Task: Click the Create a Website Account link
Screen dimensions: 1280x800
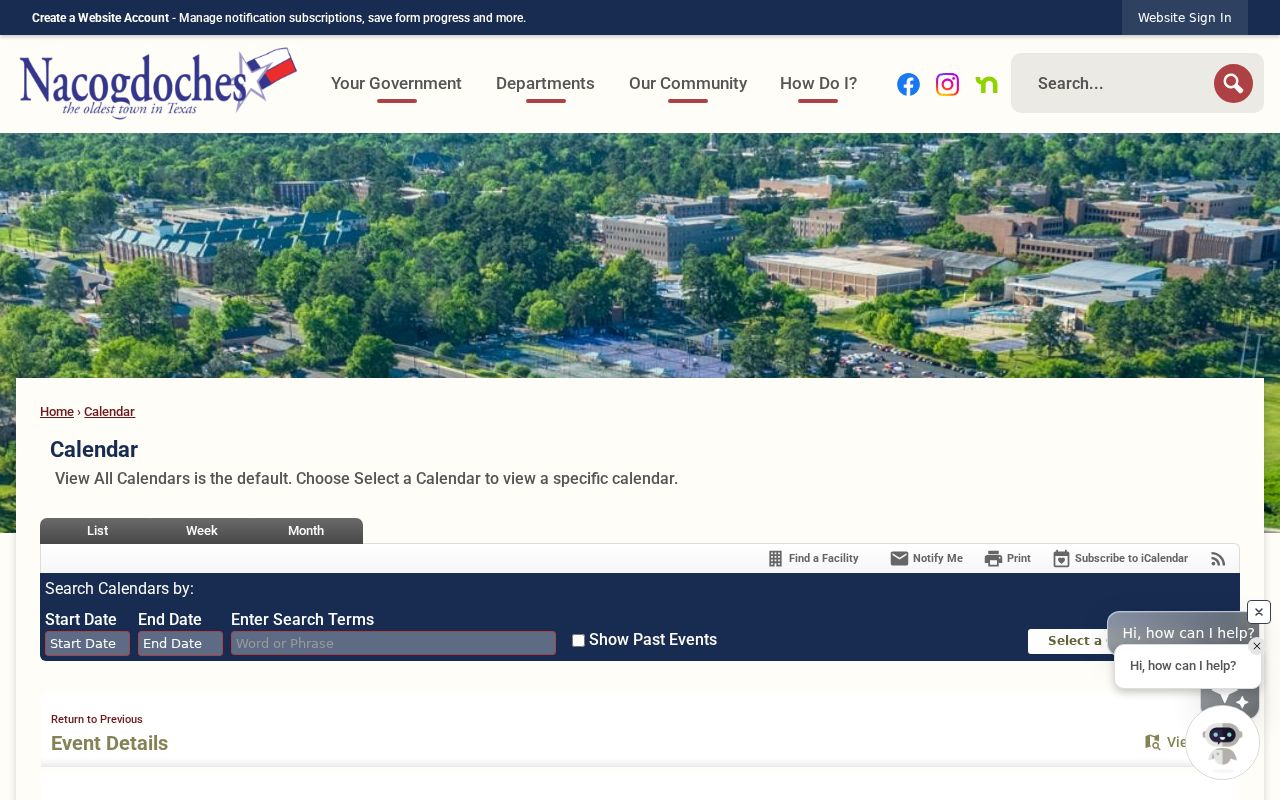Action: pos(100,18)
